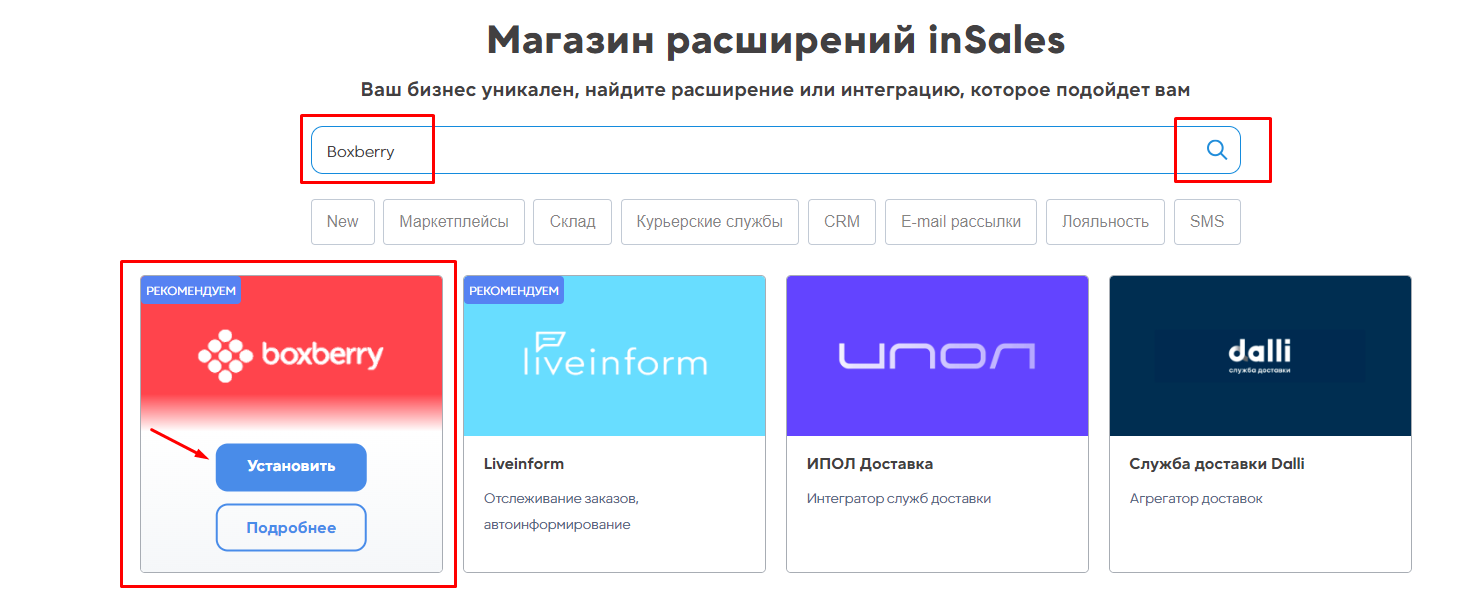Open the Dalli logo thumbnail
1477x601 pixels.
[1260, 356]
